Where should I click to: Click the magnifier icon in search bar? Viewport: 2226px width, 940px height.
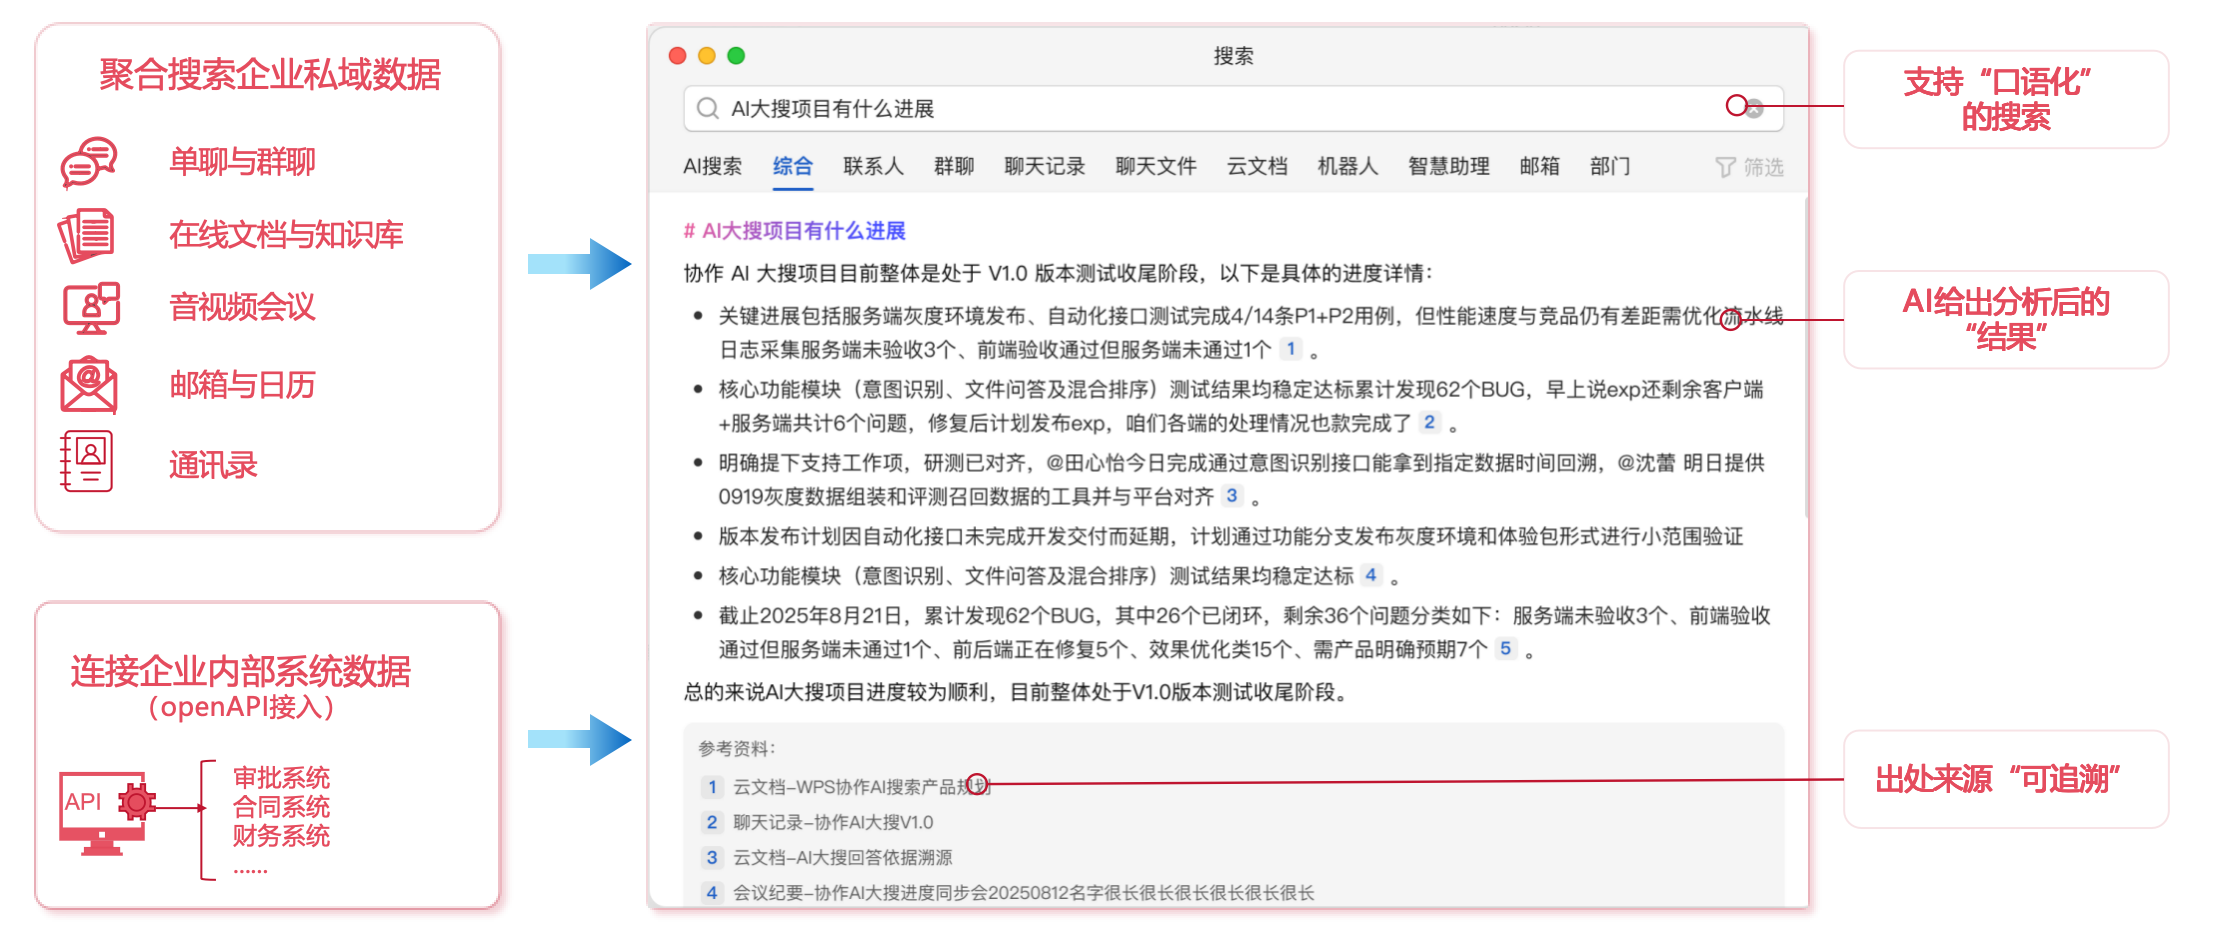(708, 108)
